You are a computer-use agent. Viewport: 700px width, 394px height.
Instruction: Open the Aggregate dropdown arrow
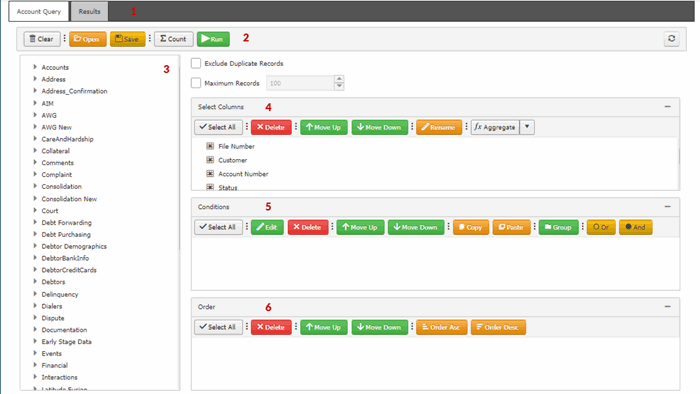(x=527, y=127)
